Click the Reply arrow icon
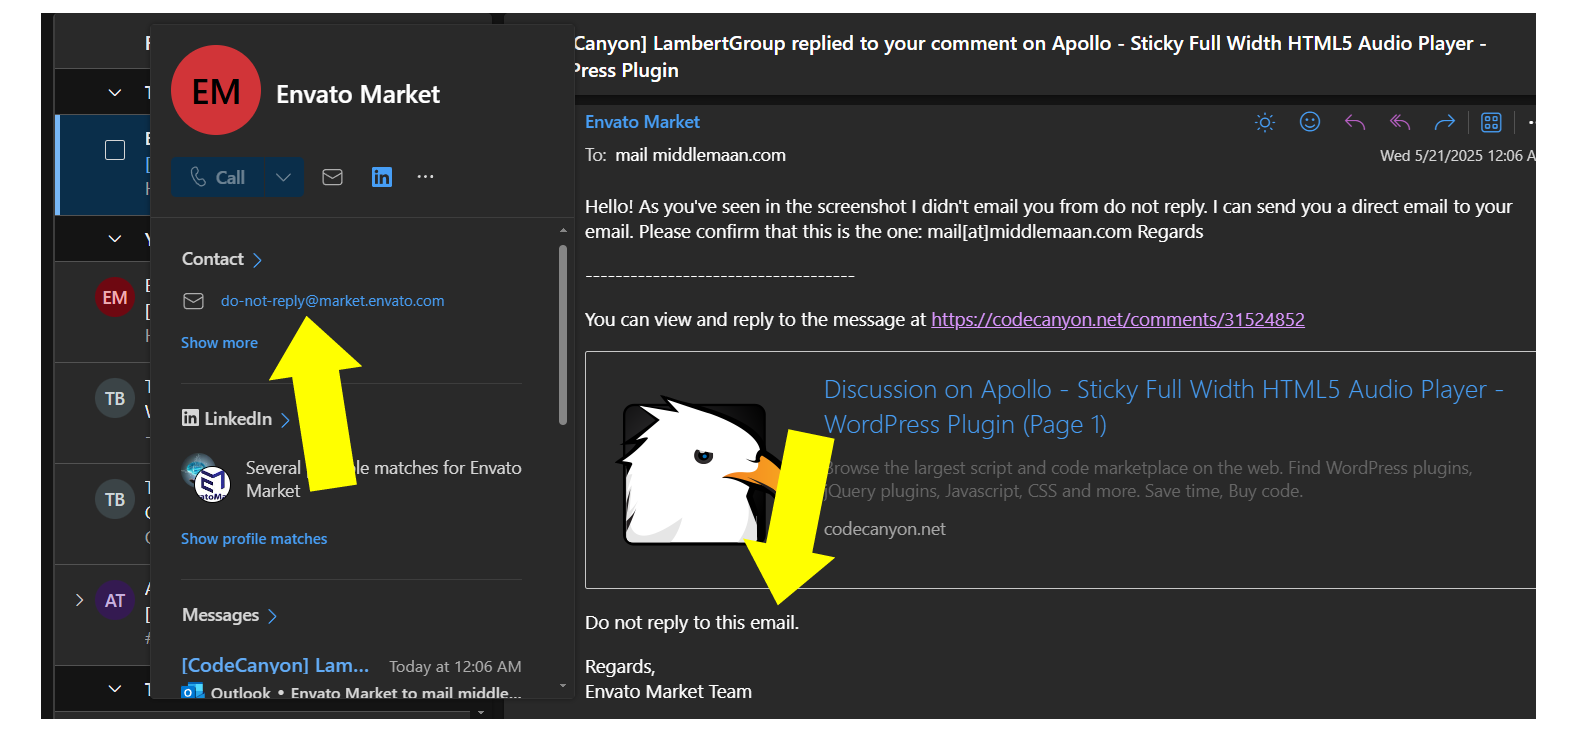1576x732 pixels. 1355,122
